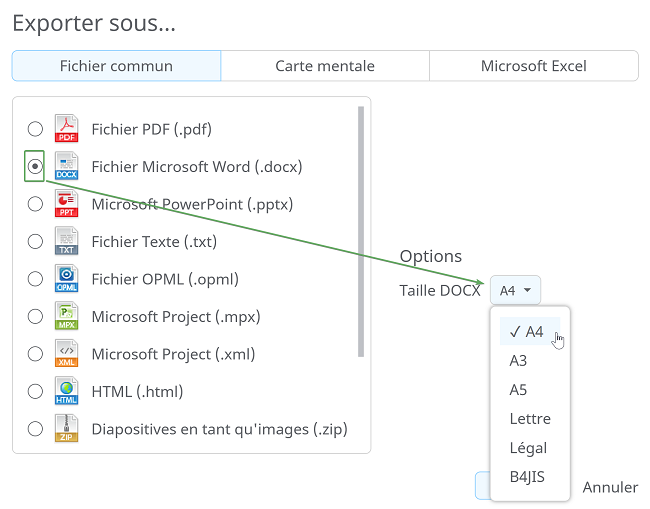Viewport: 650px width, 509px height.
Task: Select B4JIS paper size option
Action: pos(527,477)
